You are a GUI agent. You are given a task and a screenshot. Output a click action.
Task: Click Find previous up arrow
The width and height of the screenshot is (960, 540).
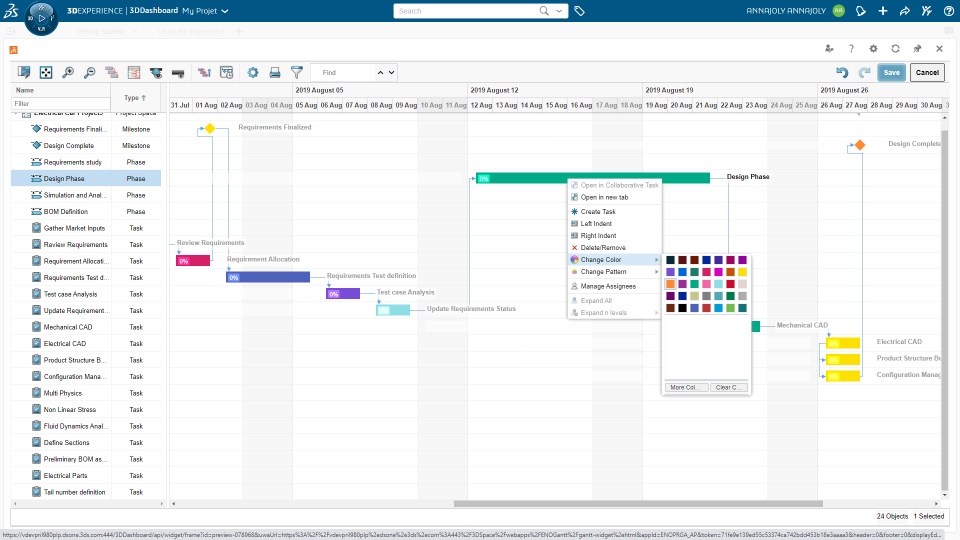tap(380, 73)
